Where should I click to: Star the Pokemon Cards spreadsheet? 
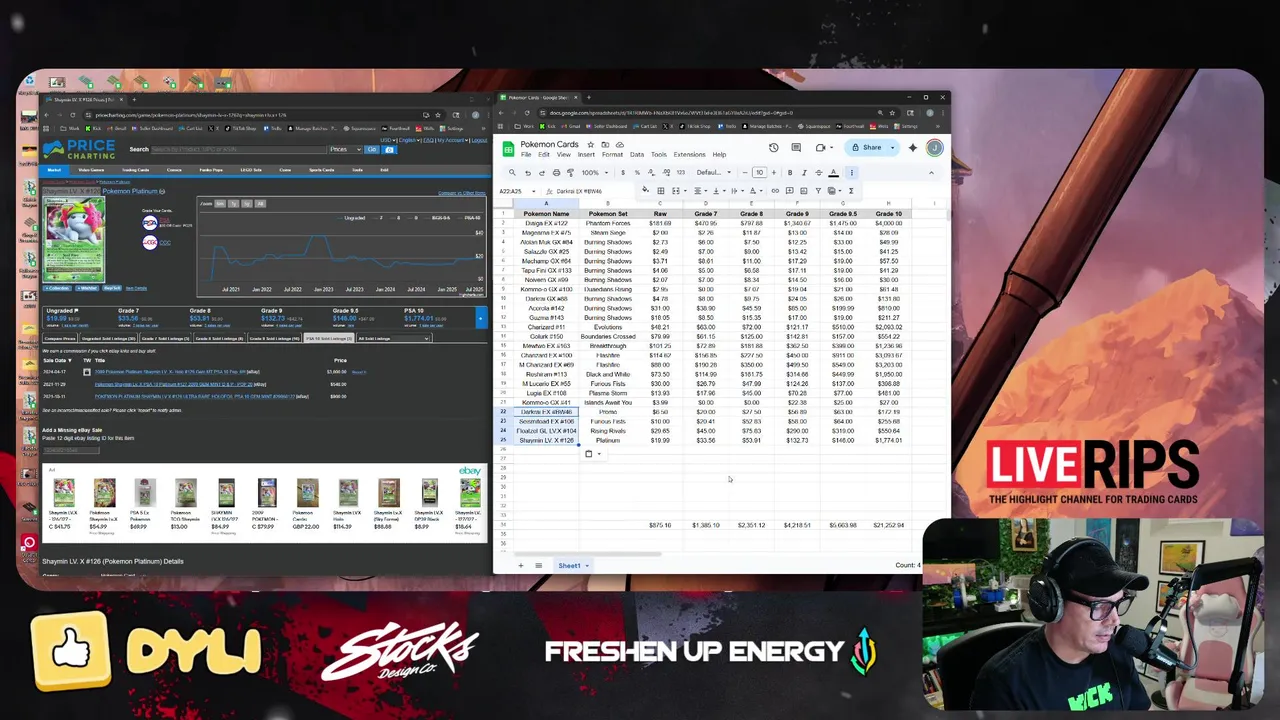point(591,145)
